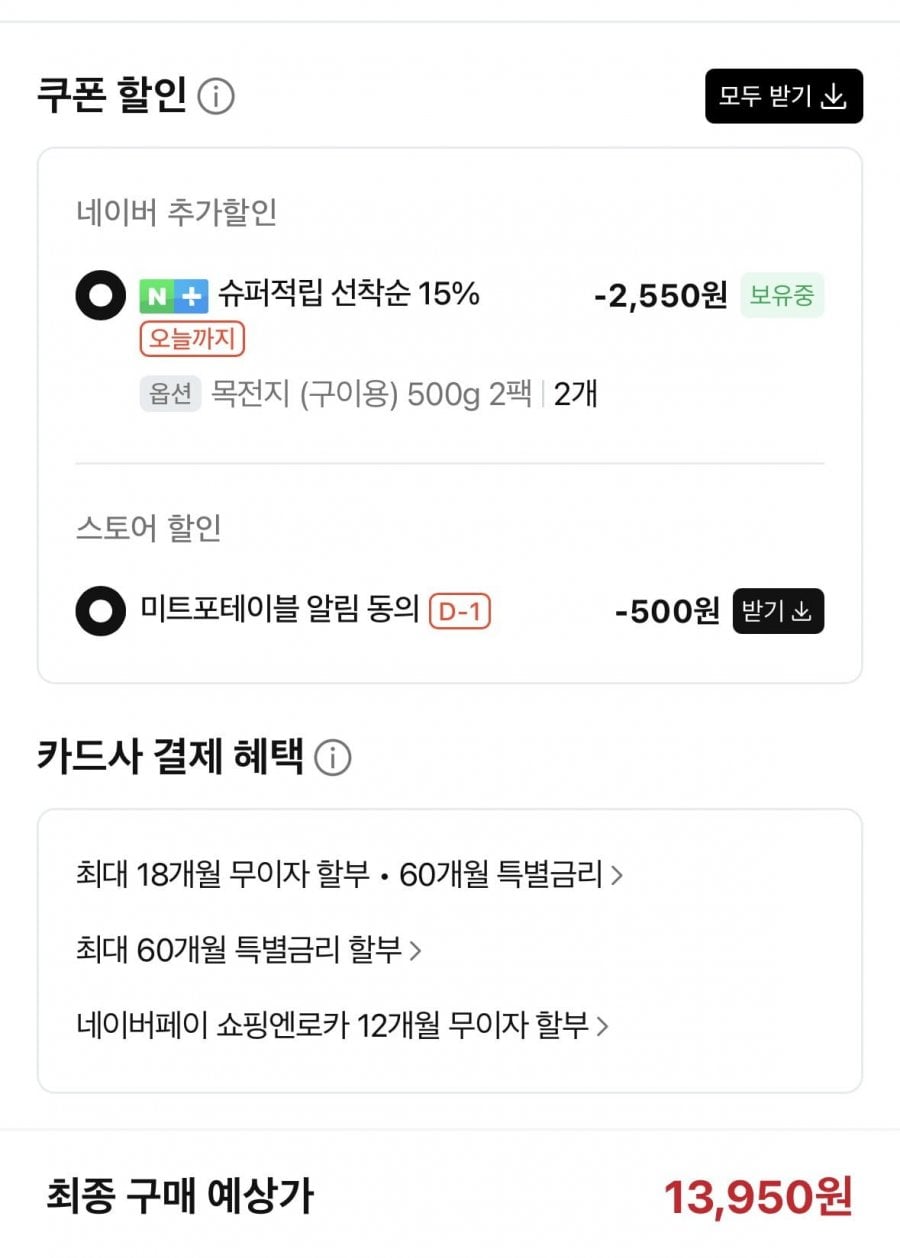
Task: Expand 네이버페이 쇼핑엔로카 12개월 무이자 chevron
Action: (602, 1025)
